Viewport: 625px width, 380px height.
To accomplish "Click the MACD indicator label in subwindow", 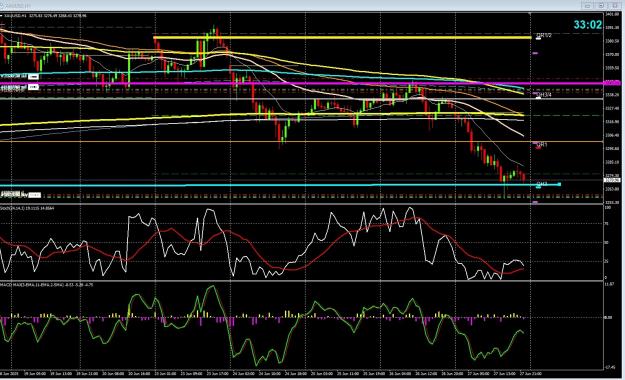I will point(47,285).
